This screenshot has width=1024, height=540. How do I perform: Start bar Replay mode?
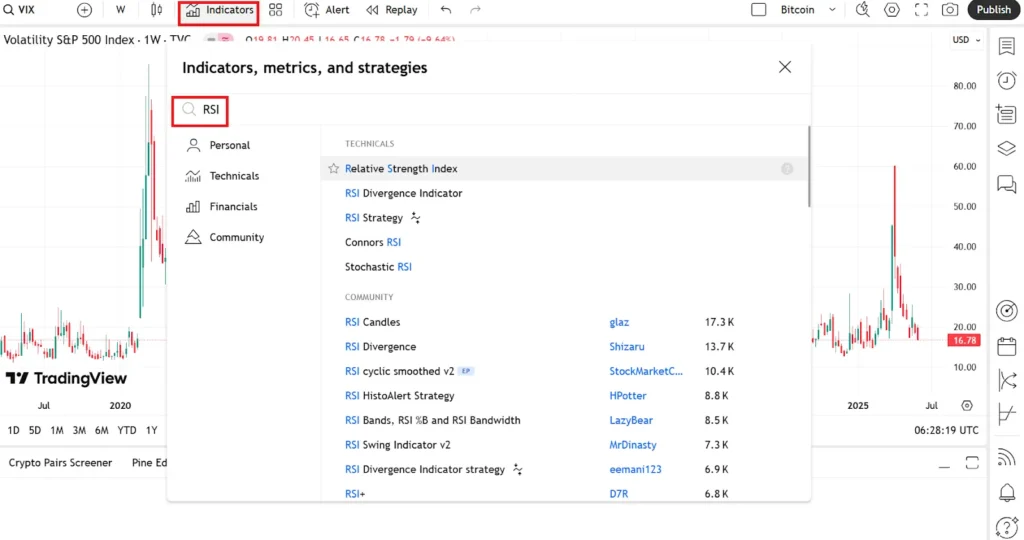coord(392,10)
